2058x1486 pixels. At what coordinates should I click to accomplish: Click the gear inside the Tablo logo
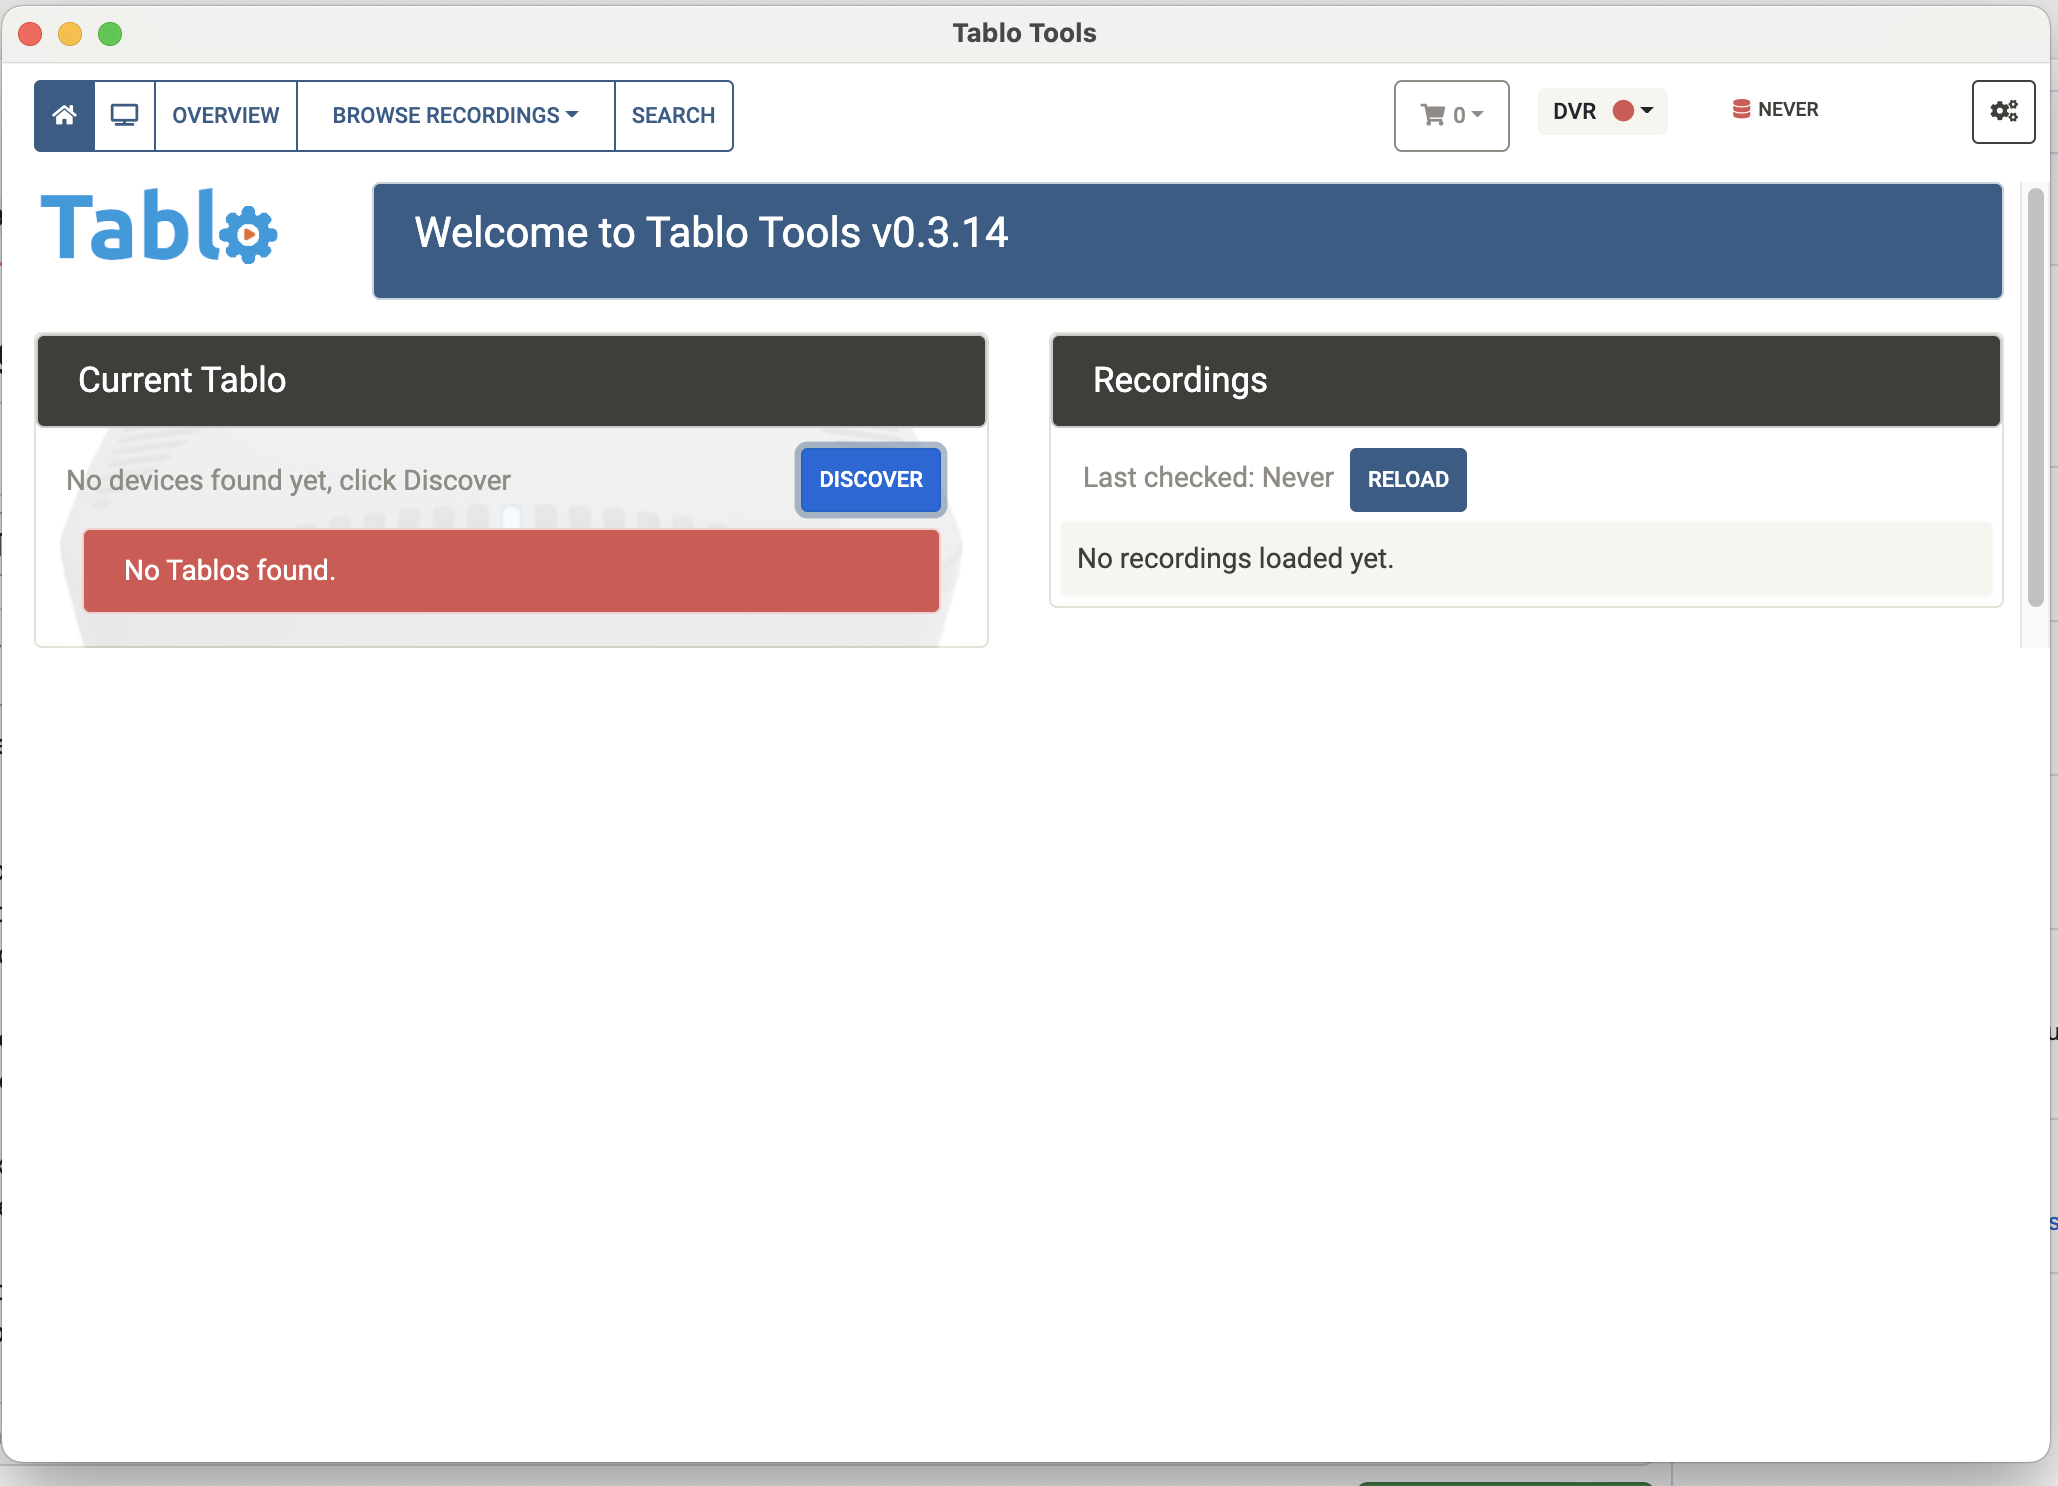248,232
